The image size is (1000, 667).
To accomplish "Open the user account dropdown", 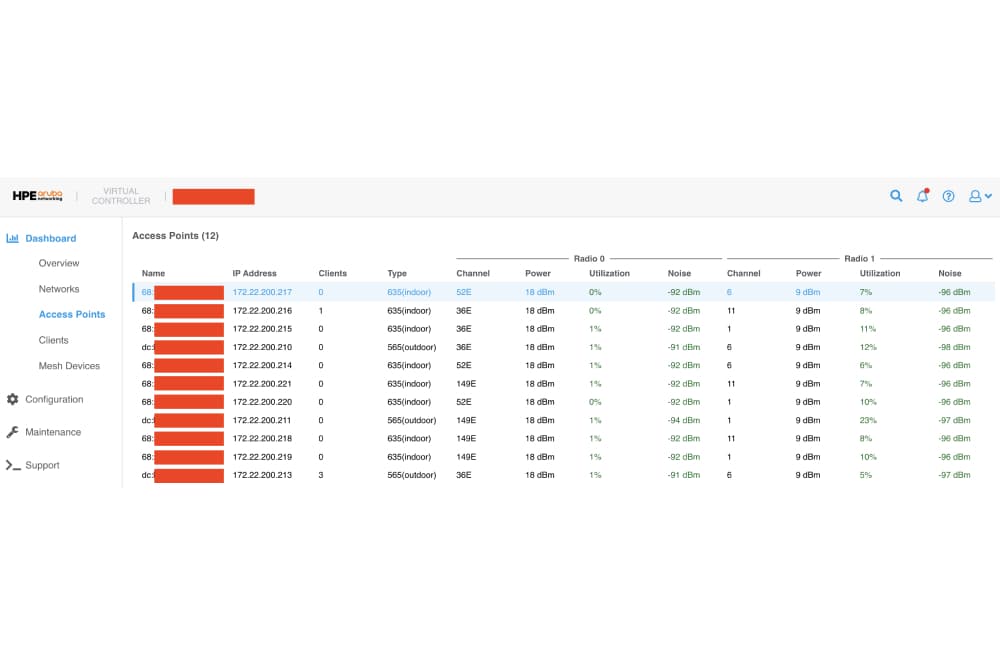I will (979, 196).
